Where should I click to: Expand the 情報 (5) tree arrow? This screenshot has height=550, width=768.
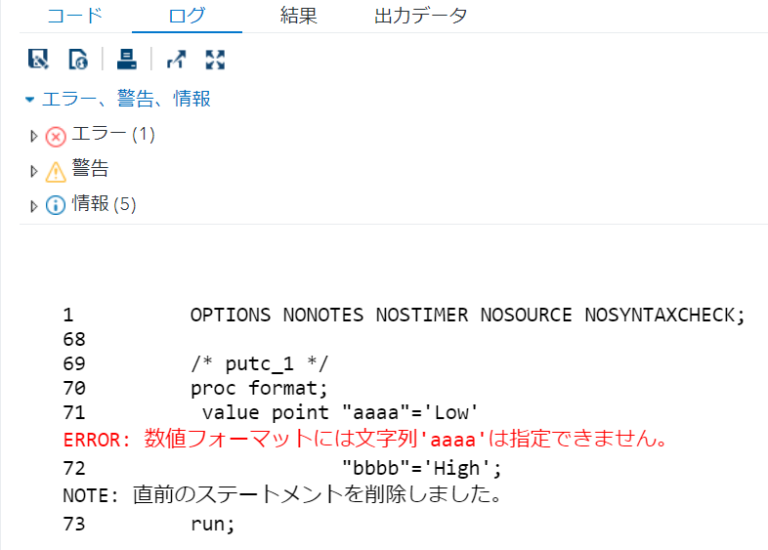click(34, 206)
